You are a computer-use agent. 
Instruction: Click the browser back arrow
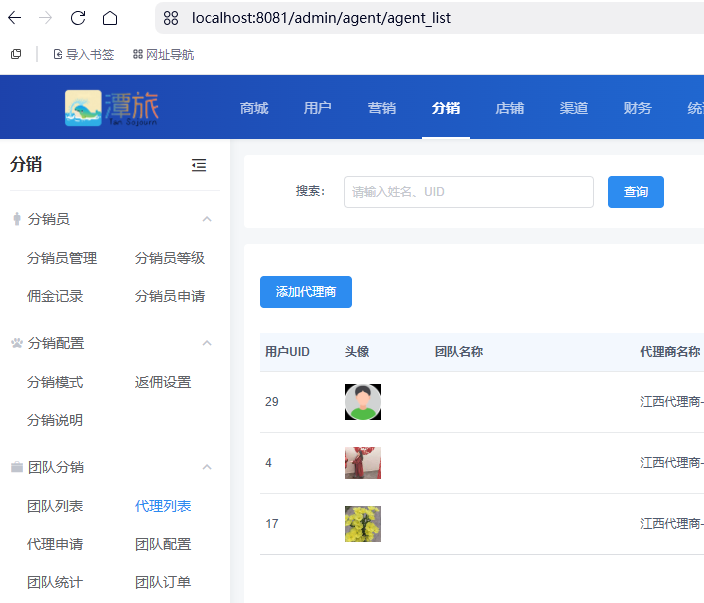(x=15, y=18)
